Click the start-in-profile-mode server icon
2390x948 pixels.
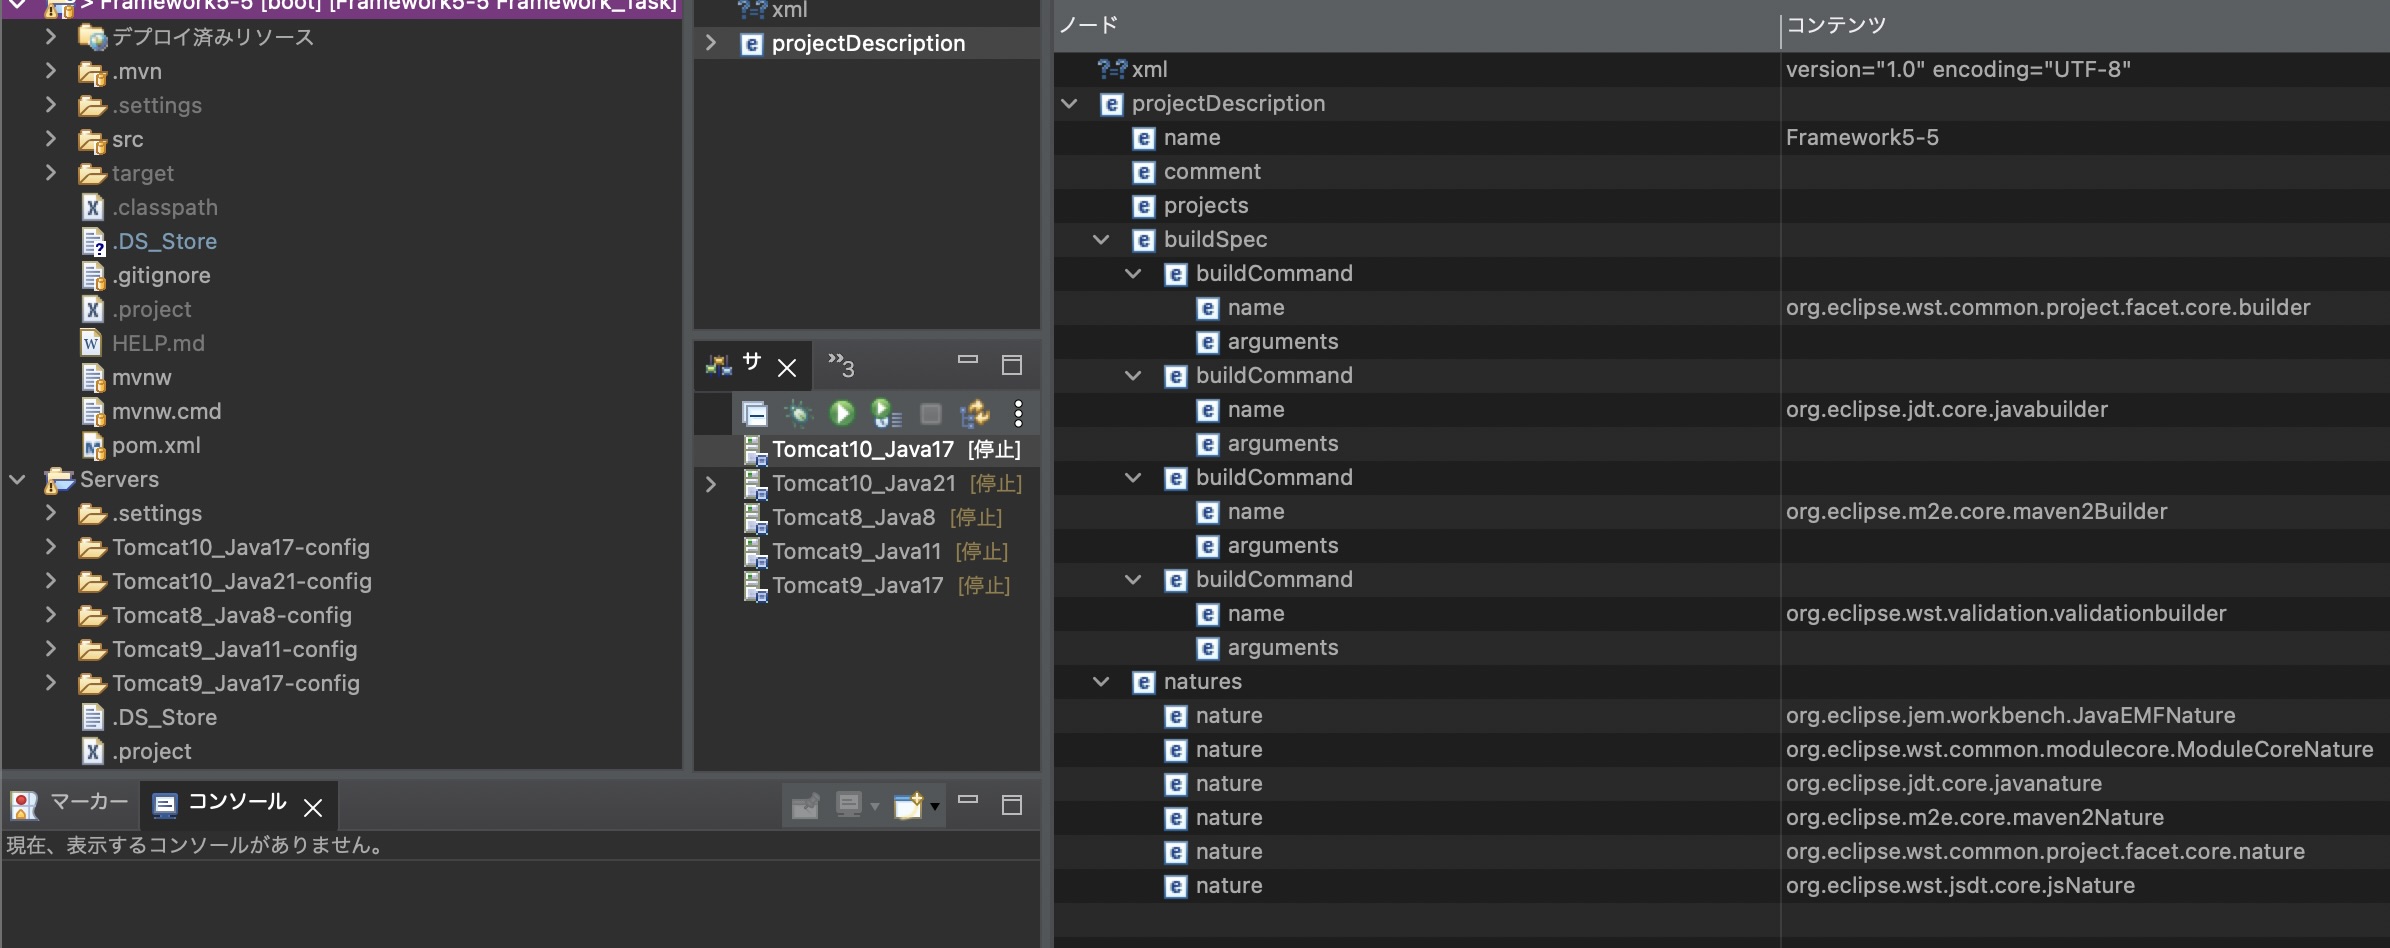(885, 413)
